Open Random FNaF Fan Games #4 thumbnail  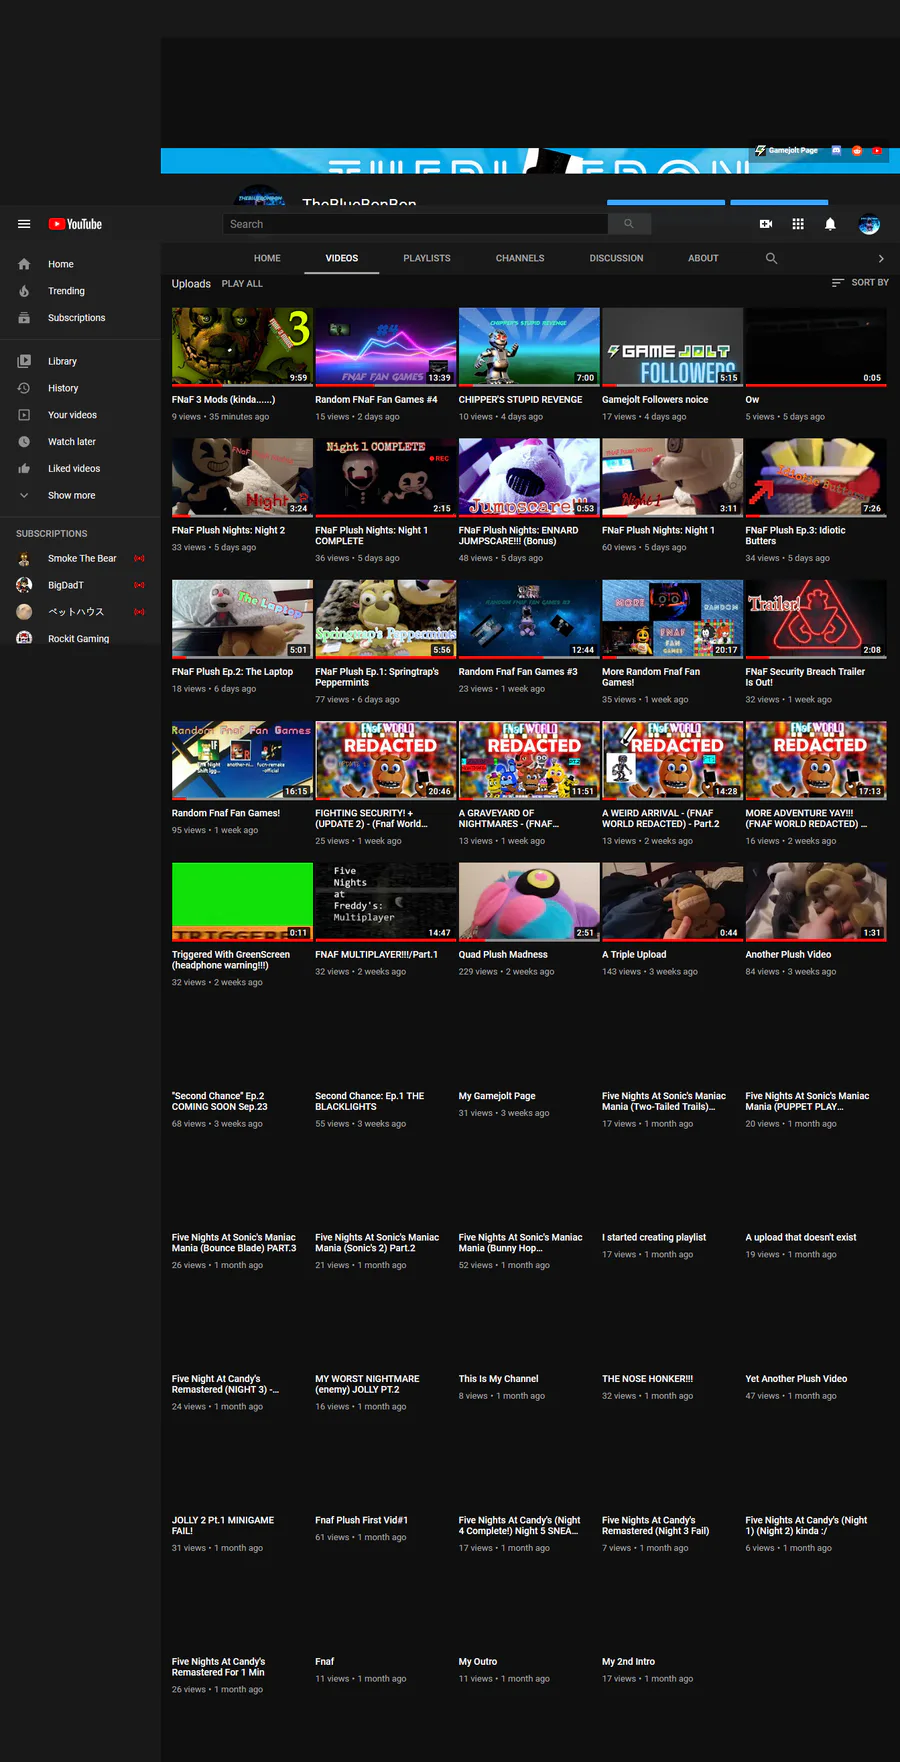coord(386,347)
